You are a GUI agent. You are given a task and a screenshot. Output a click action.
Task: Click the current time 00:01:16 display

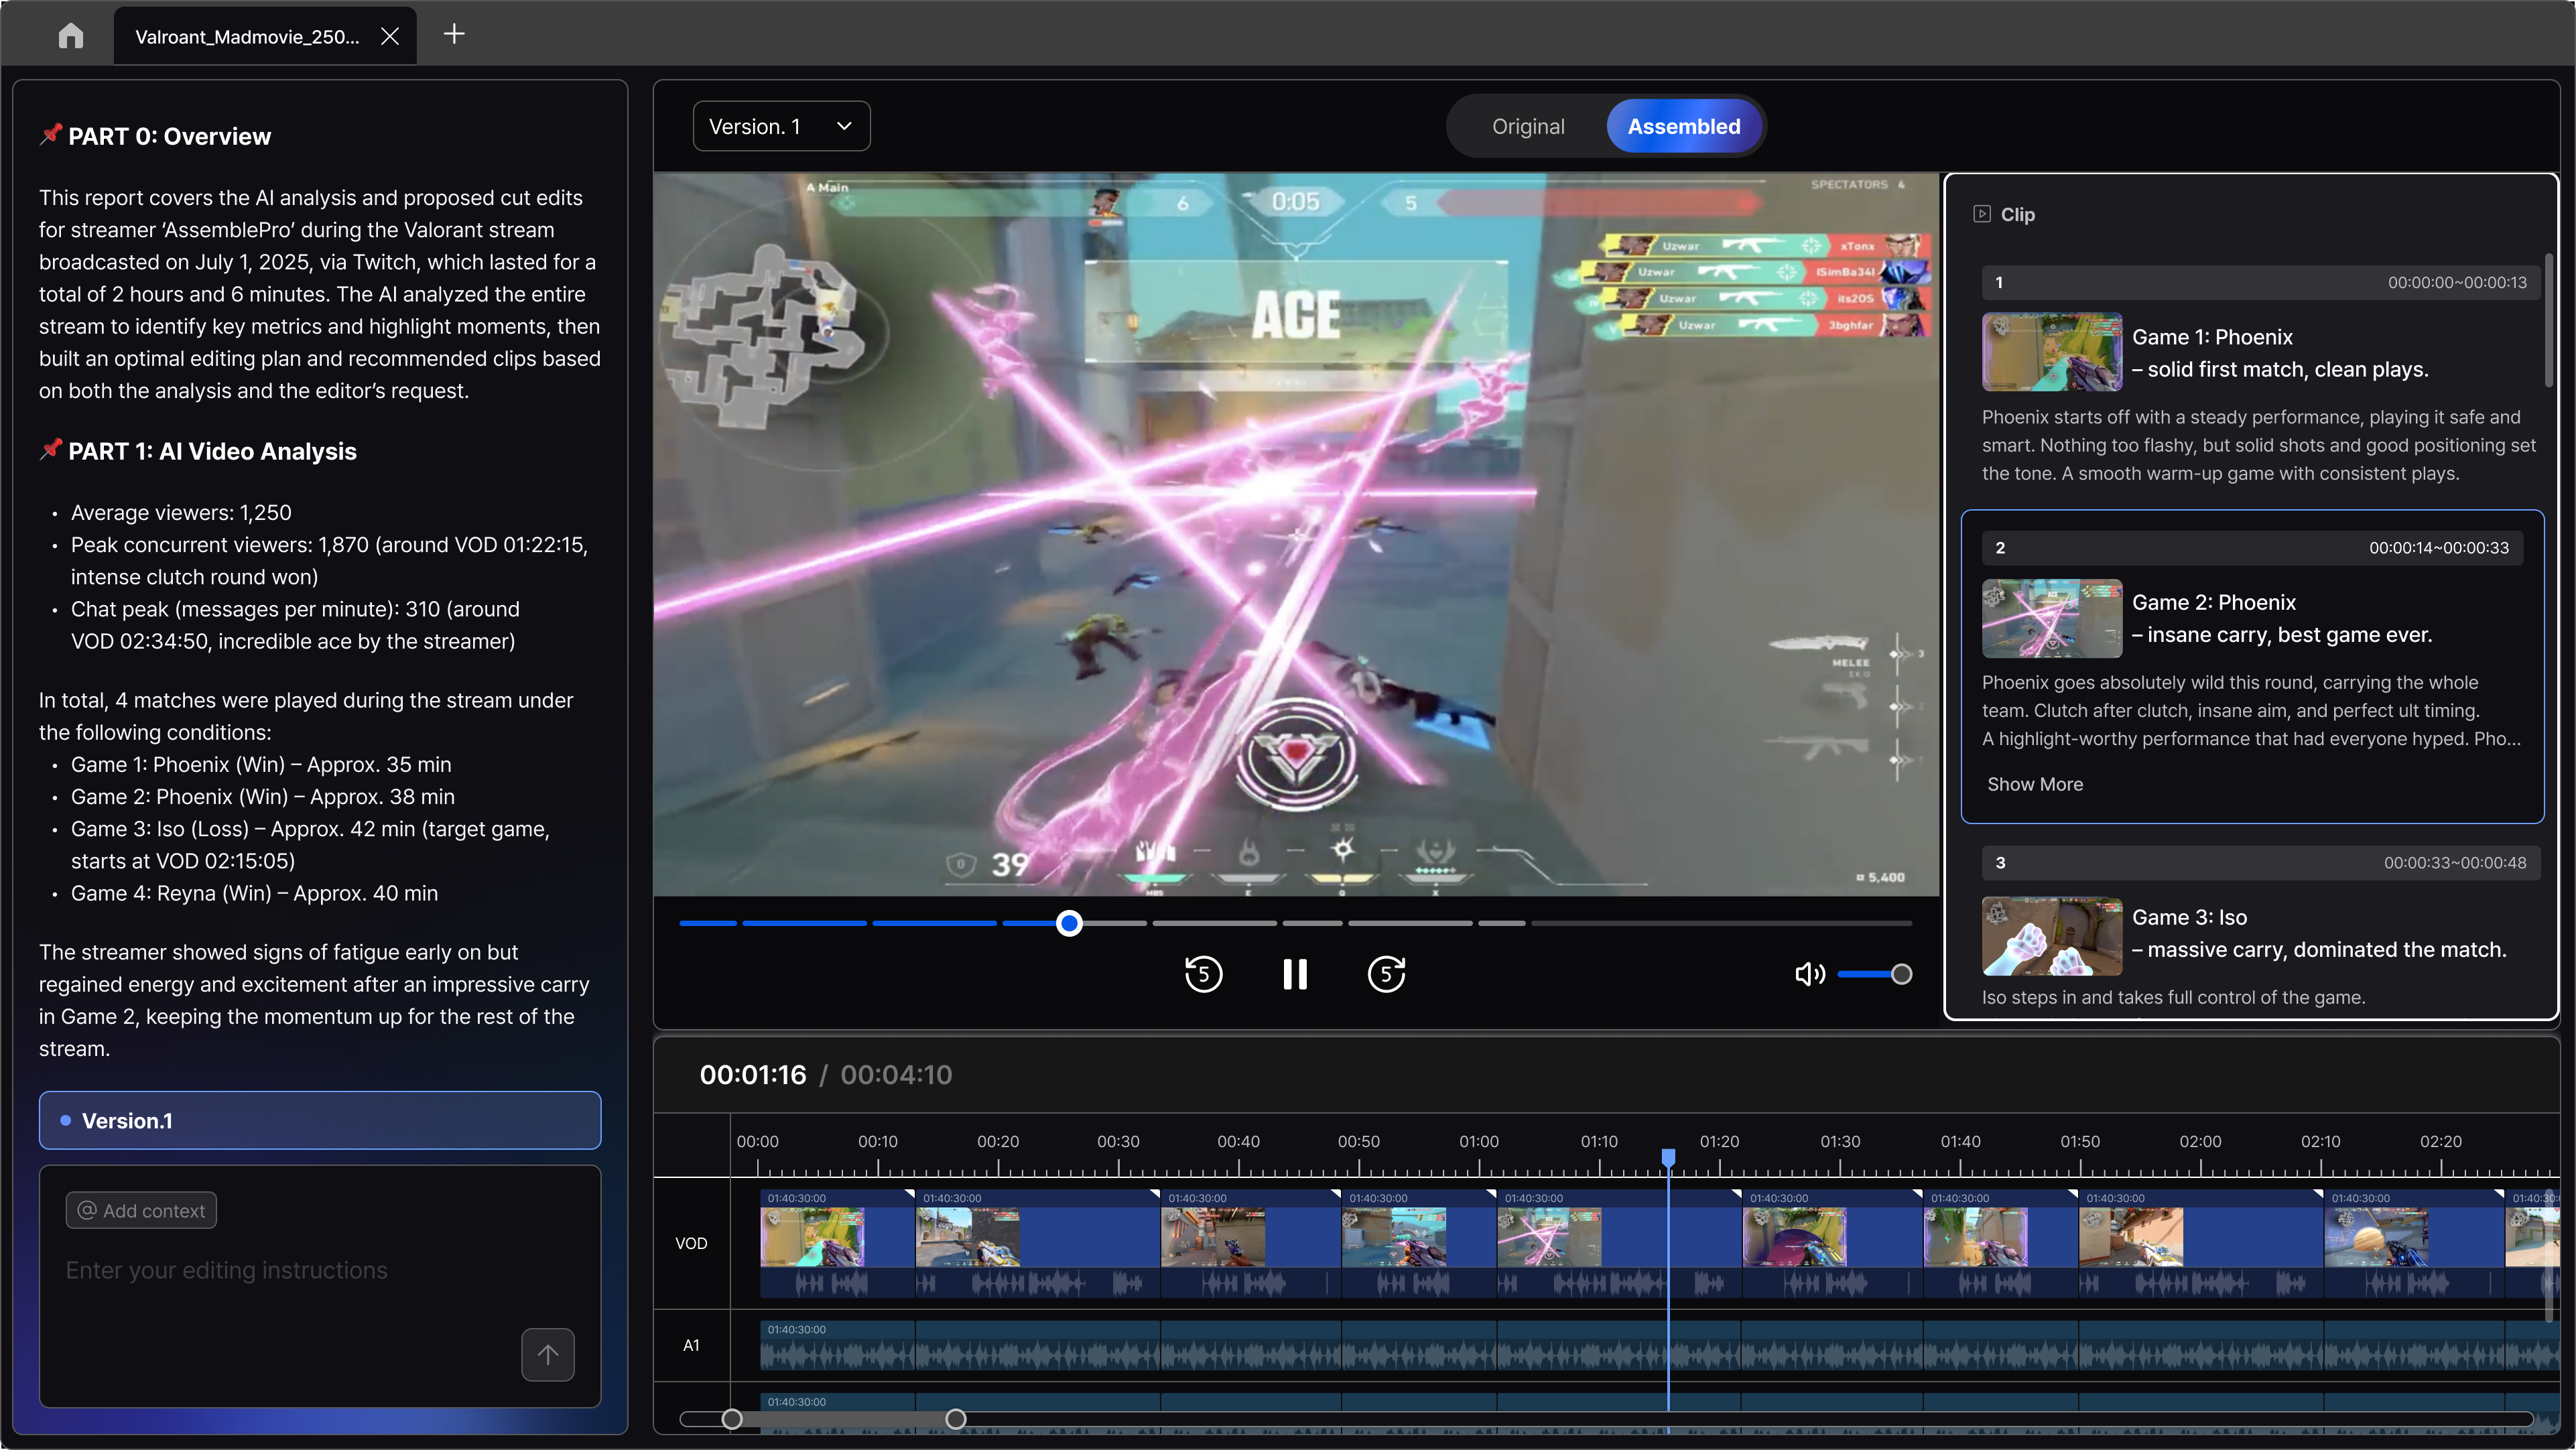[x=752, y=1074]
